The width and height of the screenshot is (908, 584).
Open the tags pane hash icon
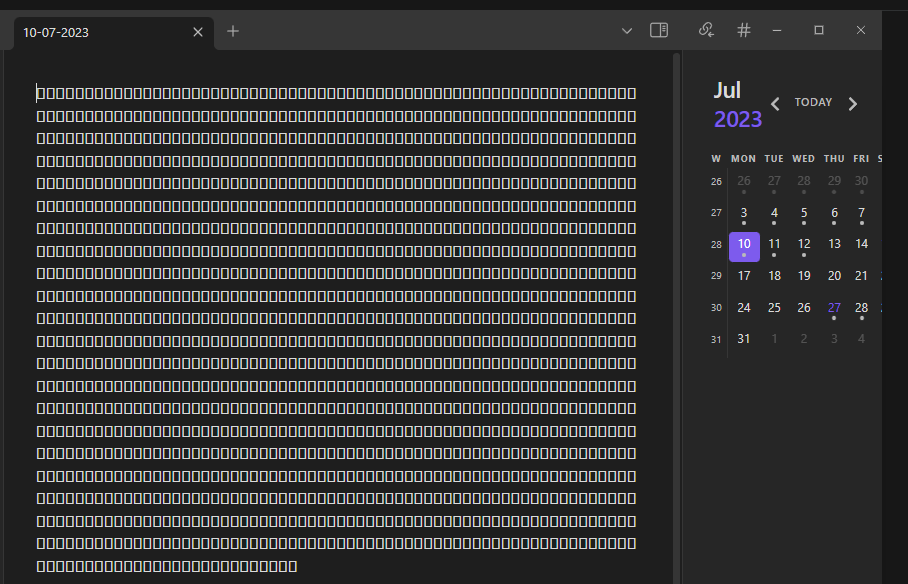tap(744, 30)
